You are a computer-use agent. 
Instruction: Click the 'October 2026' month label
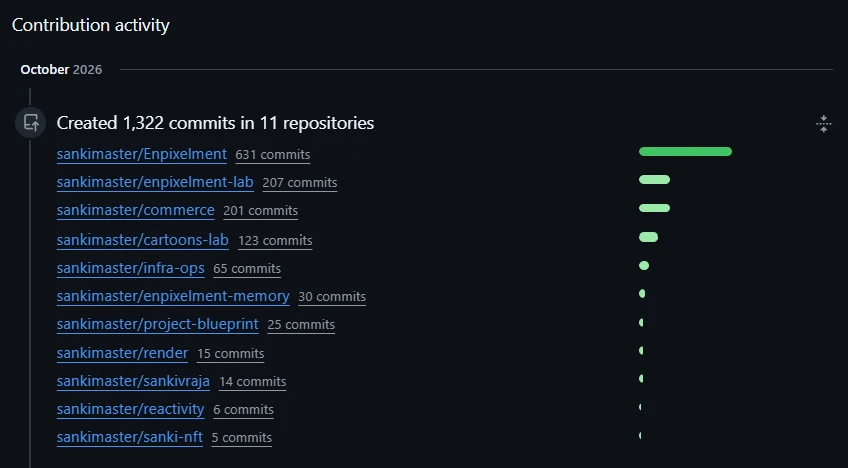[x=61, y=69]
